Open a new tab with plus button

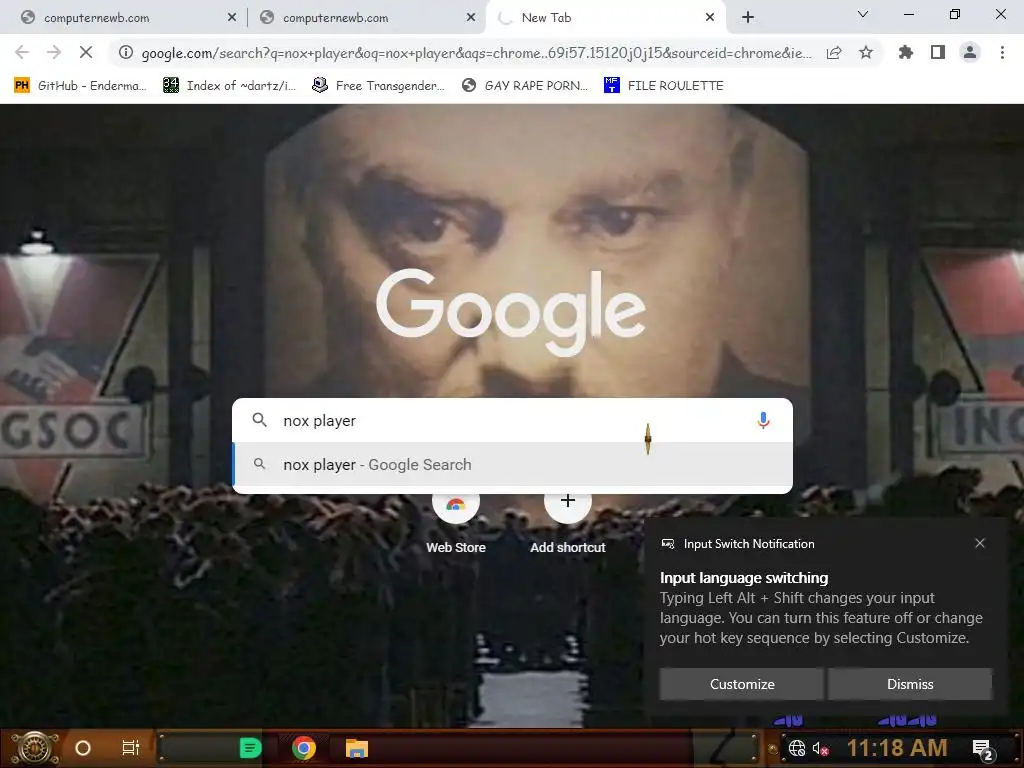(x=748, y=18)
